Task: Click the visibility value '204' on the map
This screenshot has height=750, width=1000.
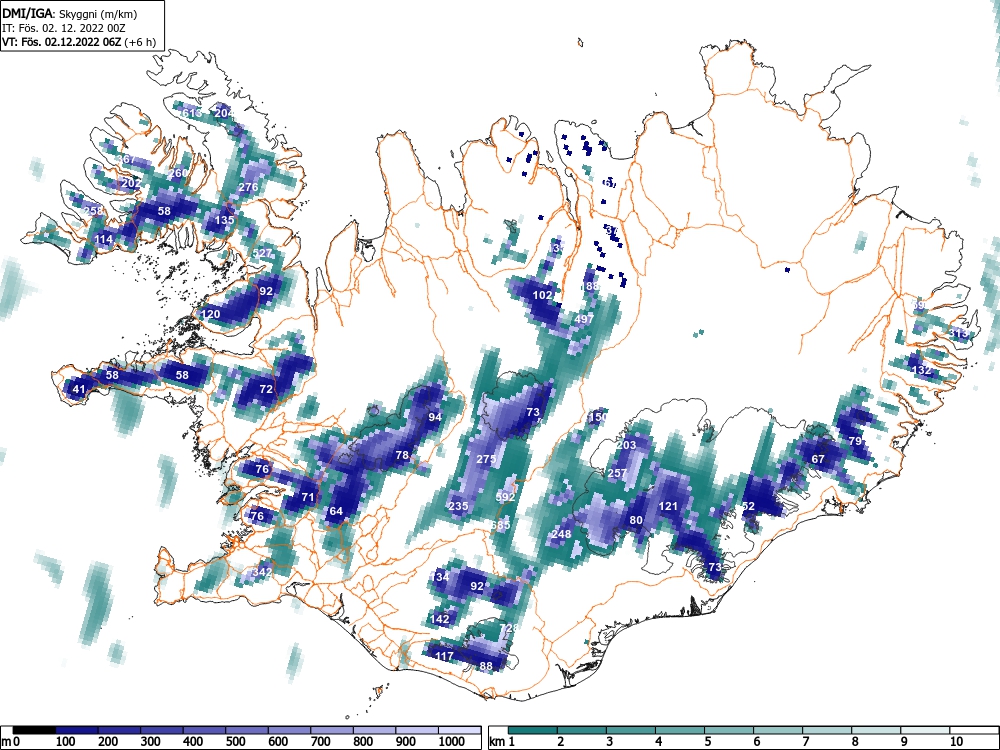Action: 224,113
